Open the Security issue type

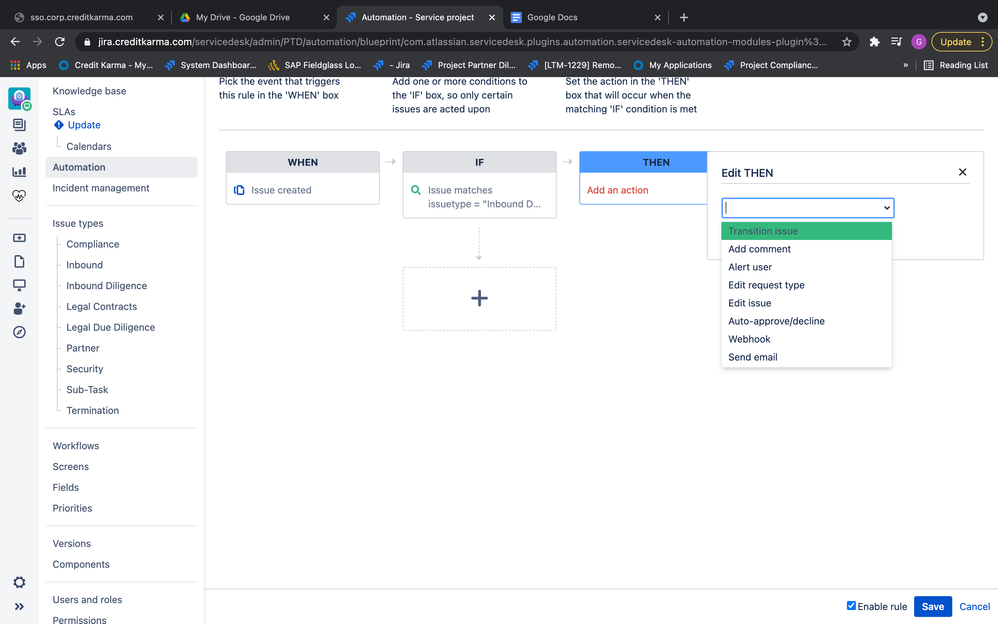click(85, 369)
